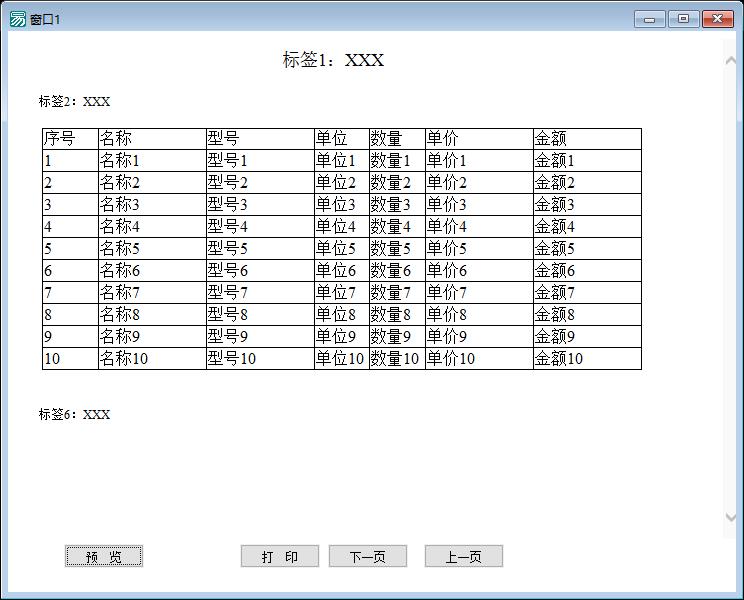Minimize the 窗口1 window

(650, 19)
